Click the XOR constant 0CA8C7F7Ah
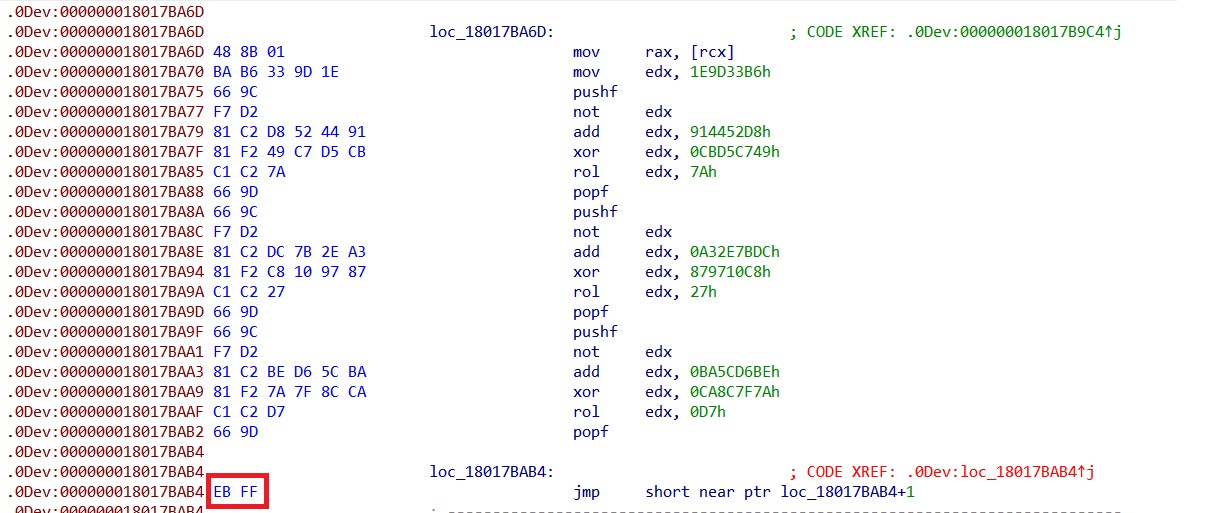This screenshot has width=1220, height=513. [x=735, y=392]
